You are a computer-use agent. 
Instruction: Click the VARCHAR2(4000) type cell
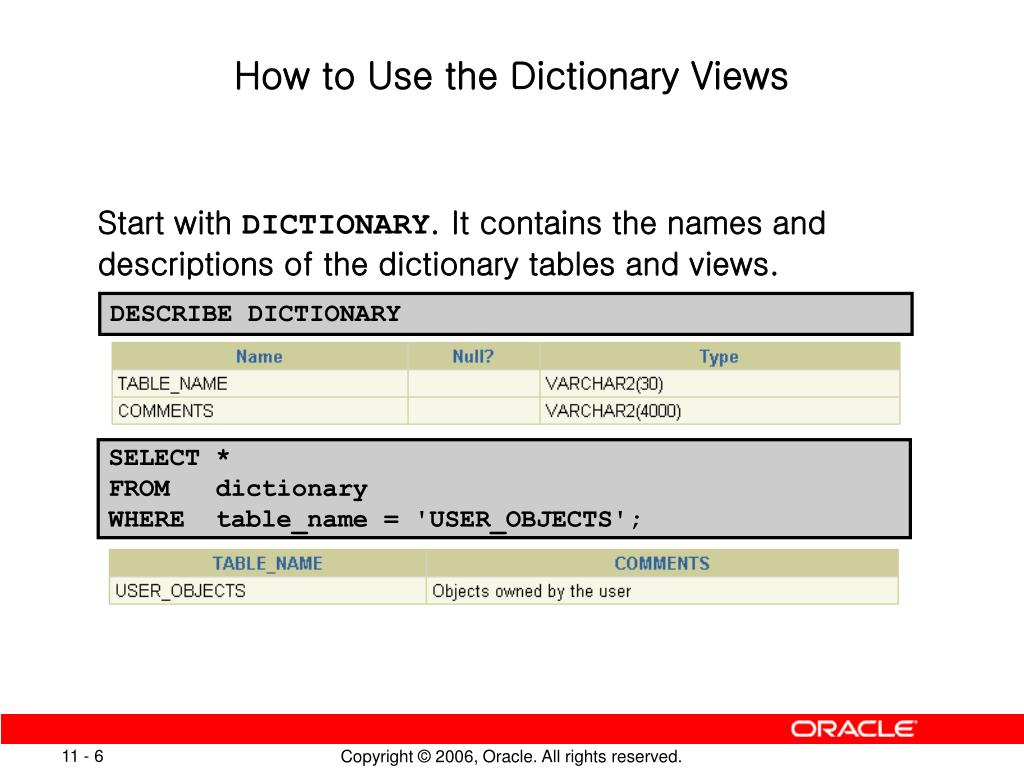click(719, 411)
